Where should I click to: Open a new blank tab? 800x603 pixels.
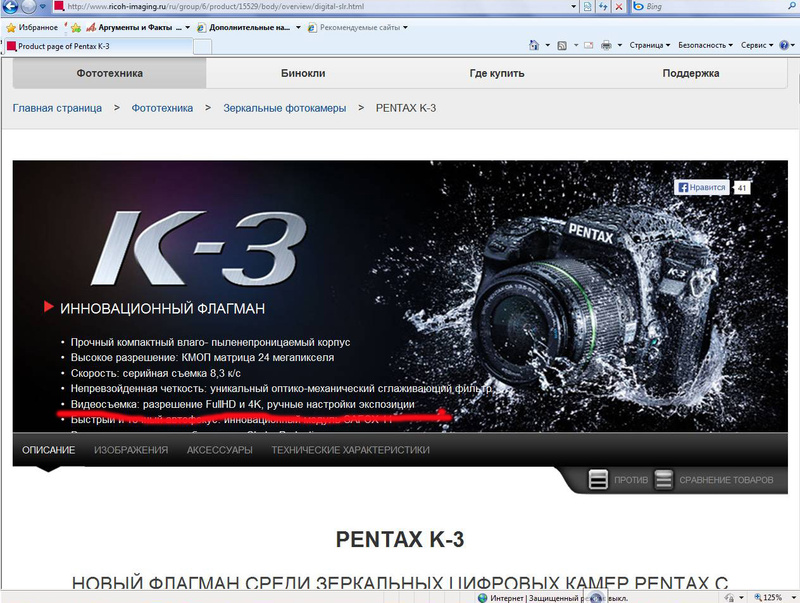pos(203,47)
